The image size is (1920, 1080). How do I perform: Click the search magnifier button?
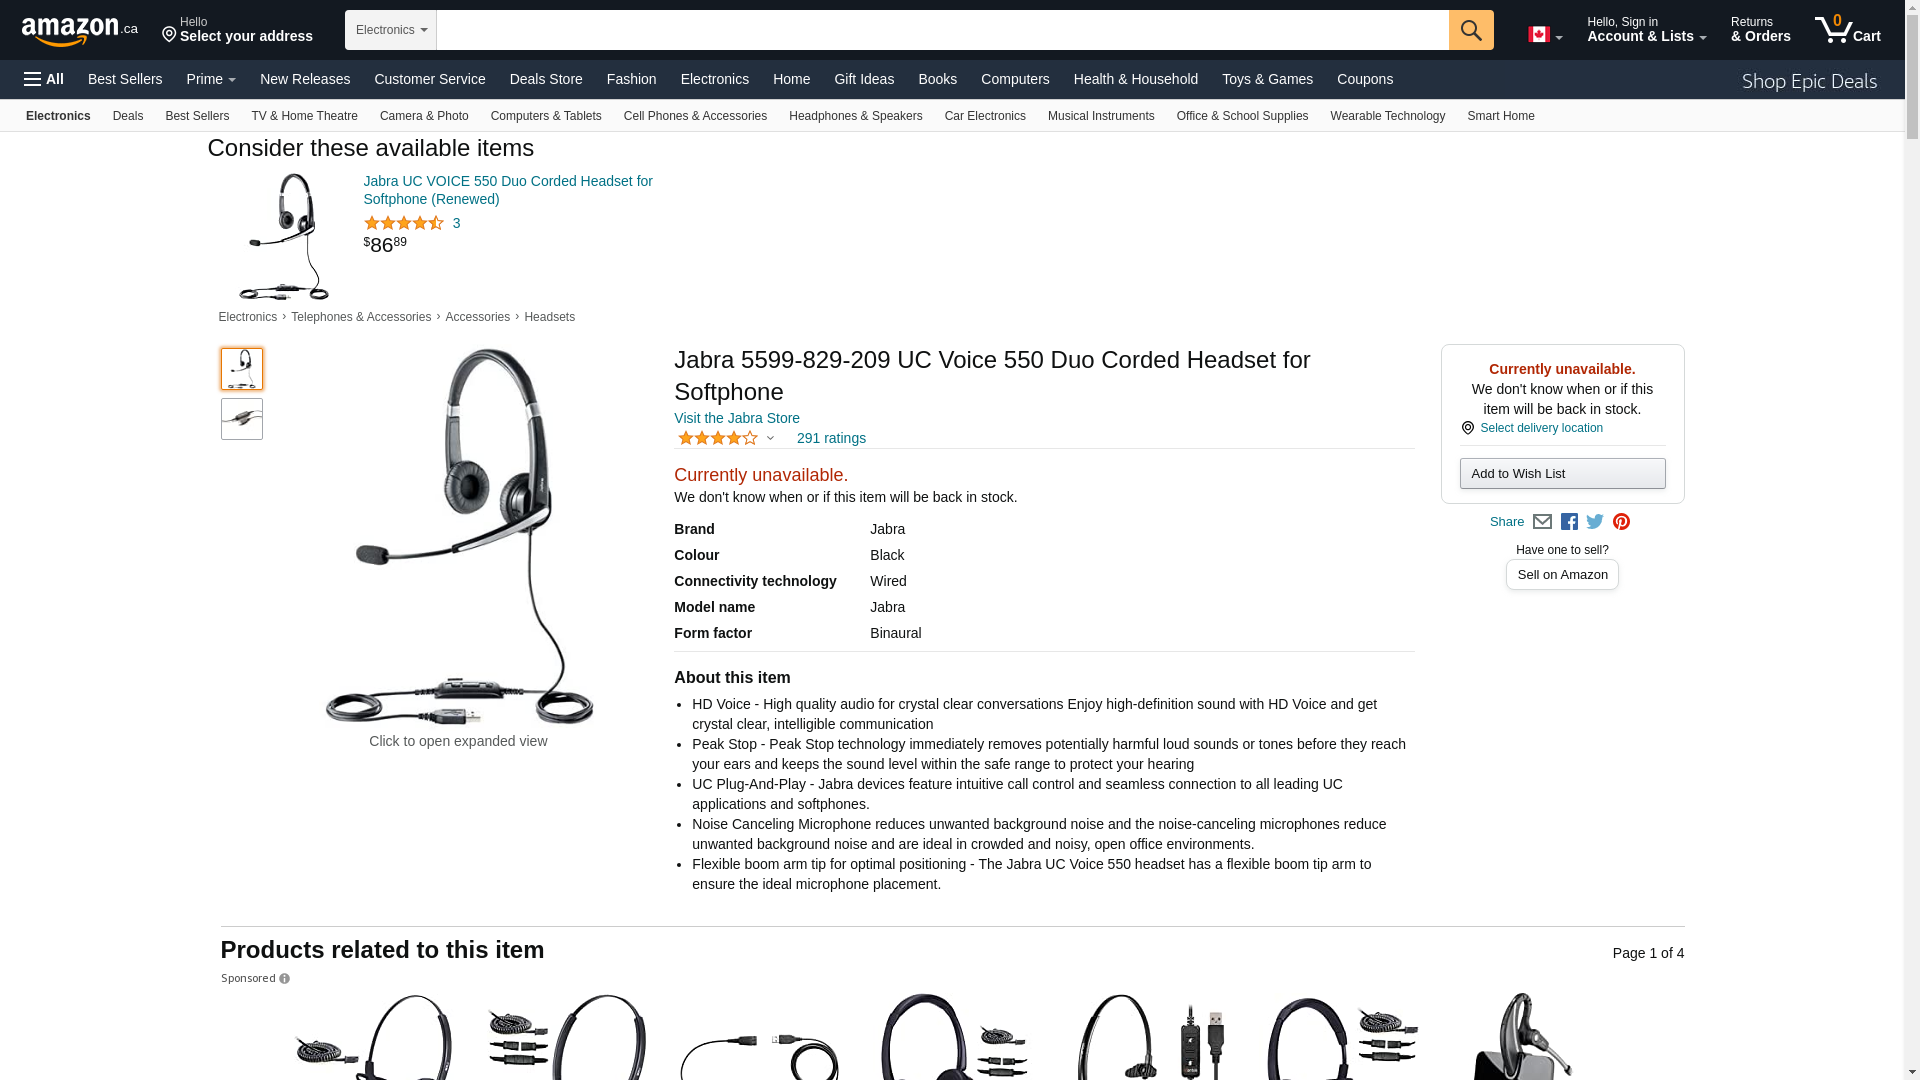pyautogui.click(x=1471, y=30)
